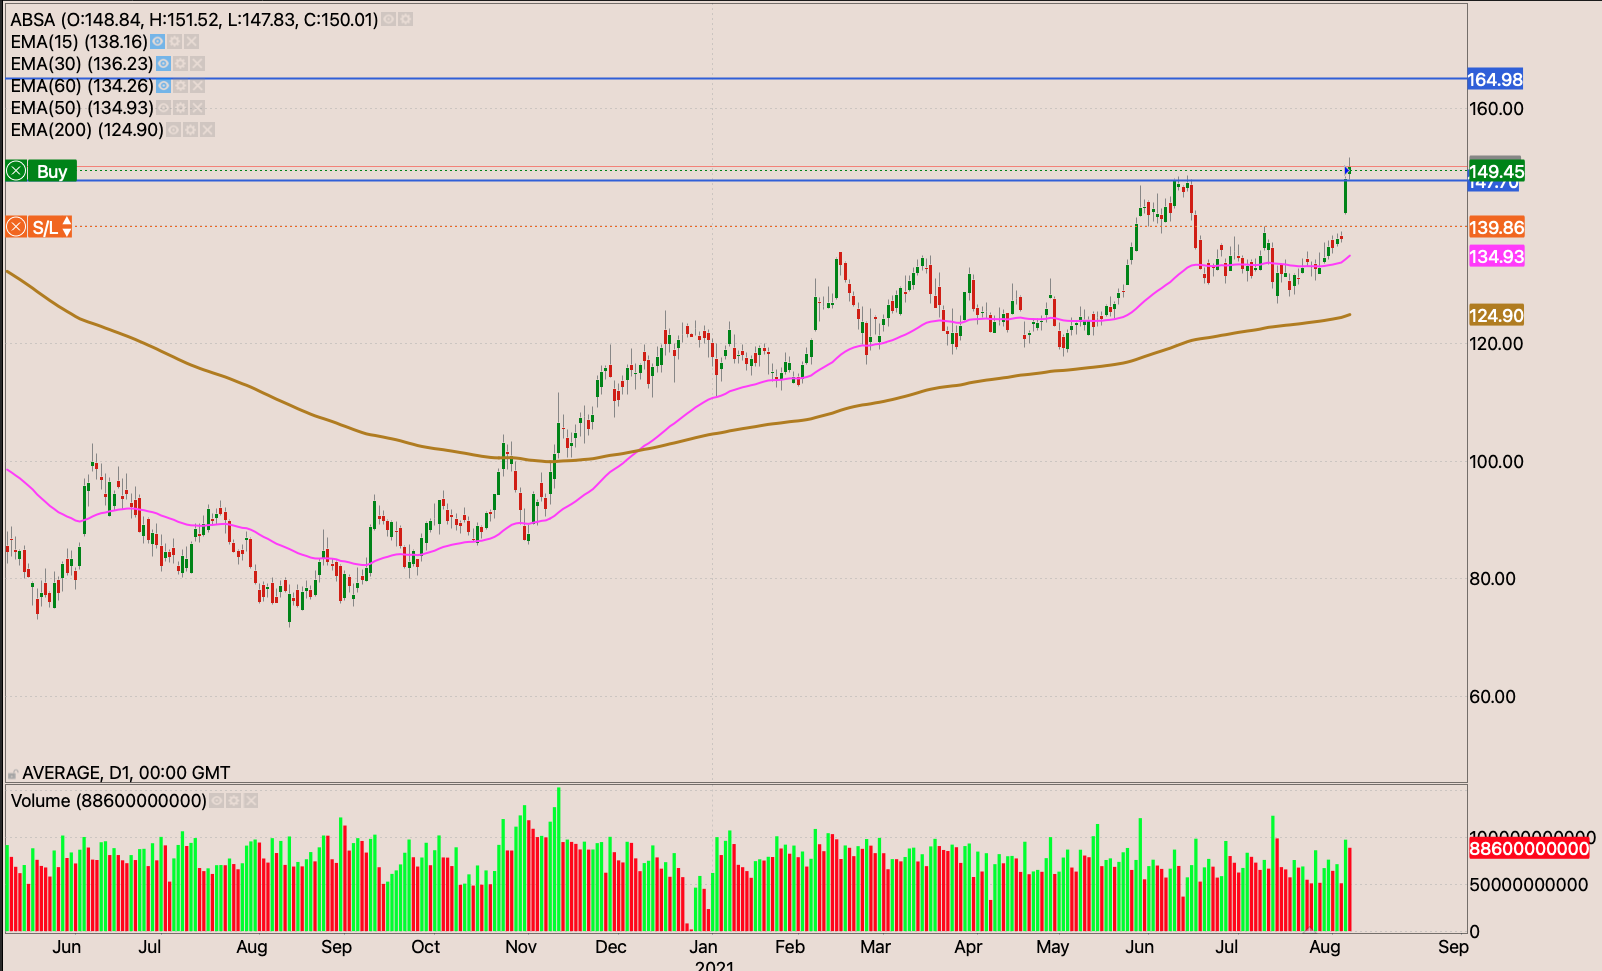Remove the EMA(30) indicator with its X
This screenshot has height=971, width=1602.
point(197,64)
